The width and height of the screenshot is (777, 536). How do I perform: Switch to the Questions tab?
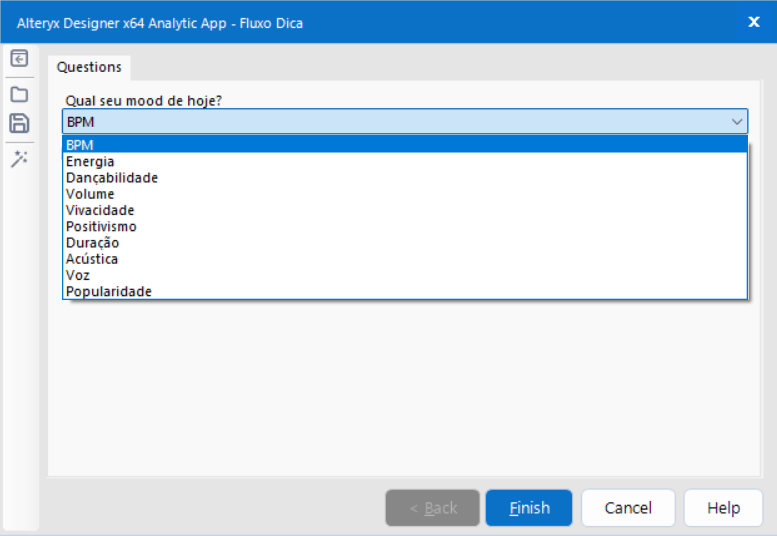click(x=89, y=67)
